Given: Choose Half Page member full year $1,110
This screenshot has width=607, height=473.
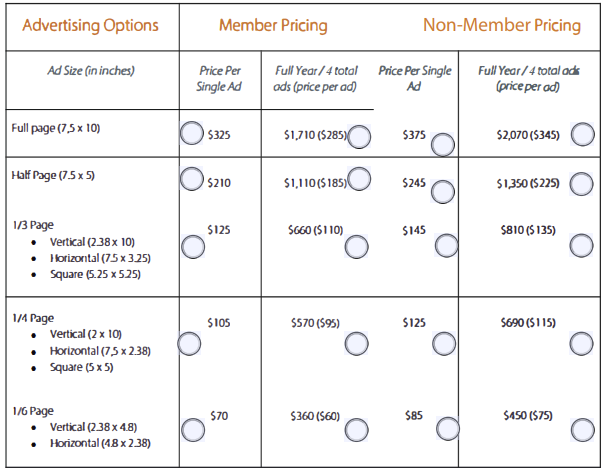Looking at the screenshot, I should (358, 181).
